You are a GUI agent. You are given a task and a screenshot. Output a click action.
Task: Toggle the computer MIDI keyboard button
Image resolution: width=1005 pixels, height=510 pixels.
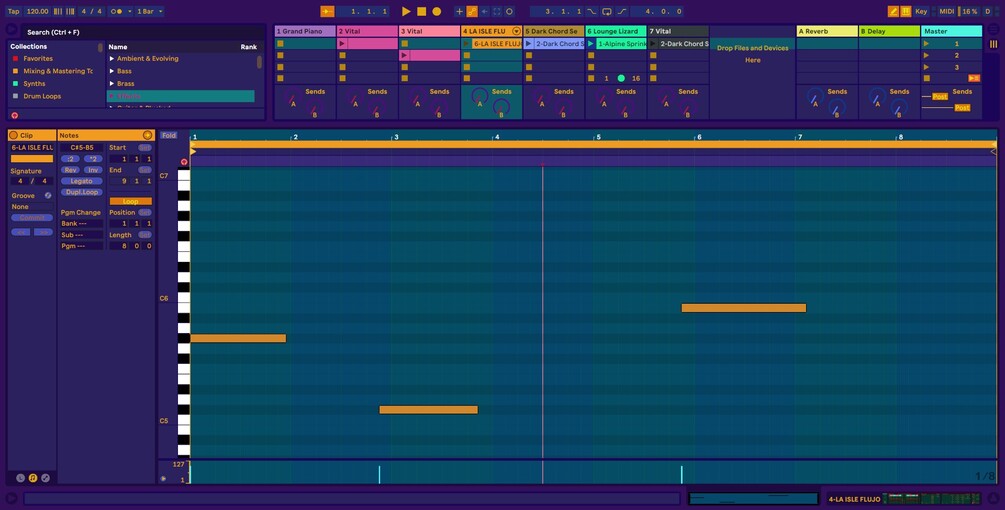coord(906,12)
